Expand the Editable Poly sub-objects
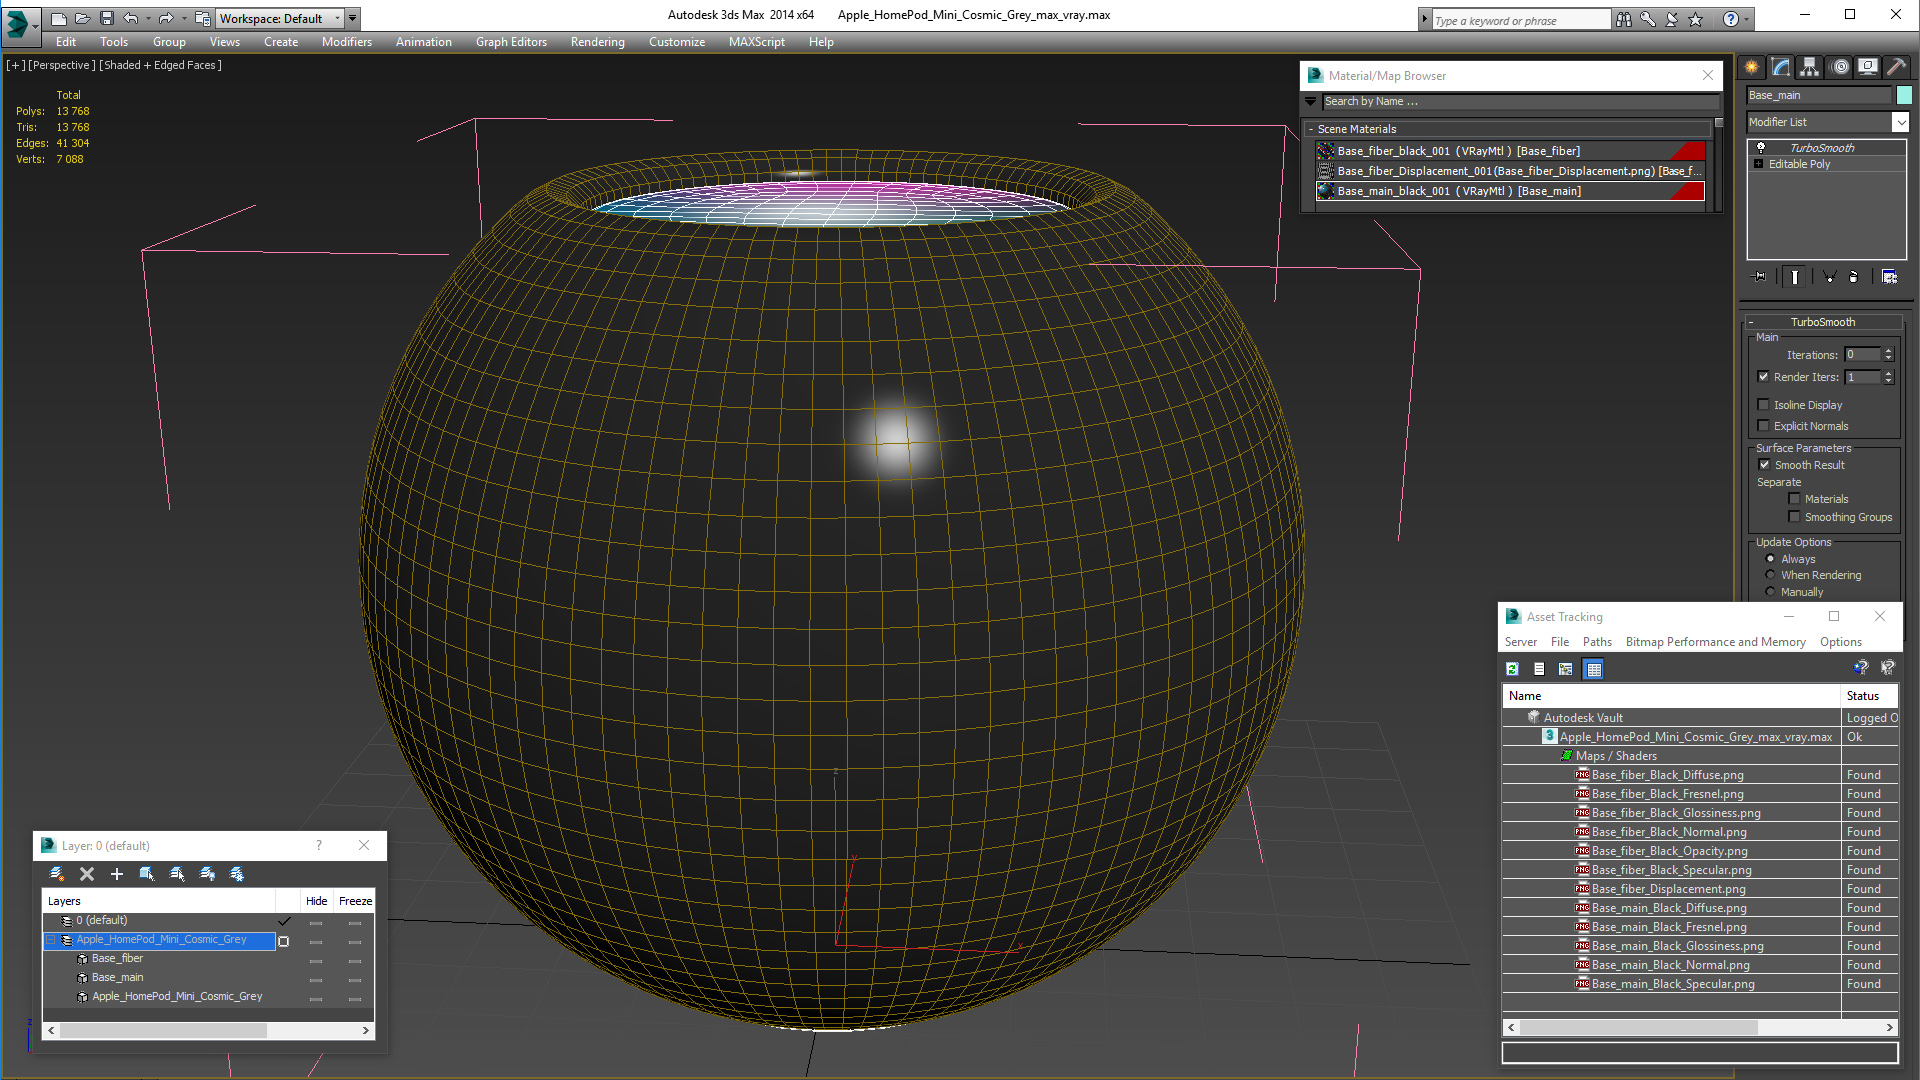 point(1758,164)
